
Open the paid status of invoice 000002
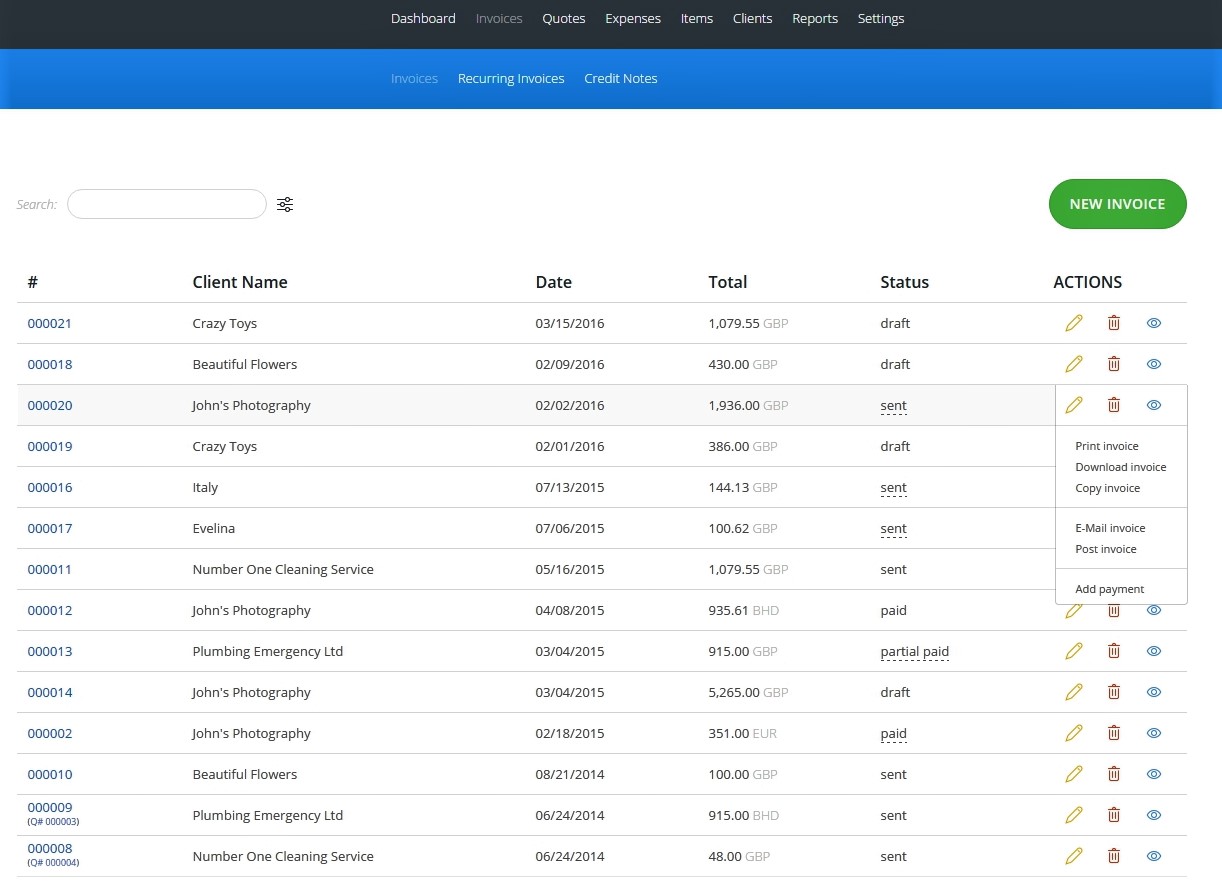click(894, 734)
